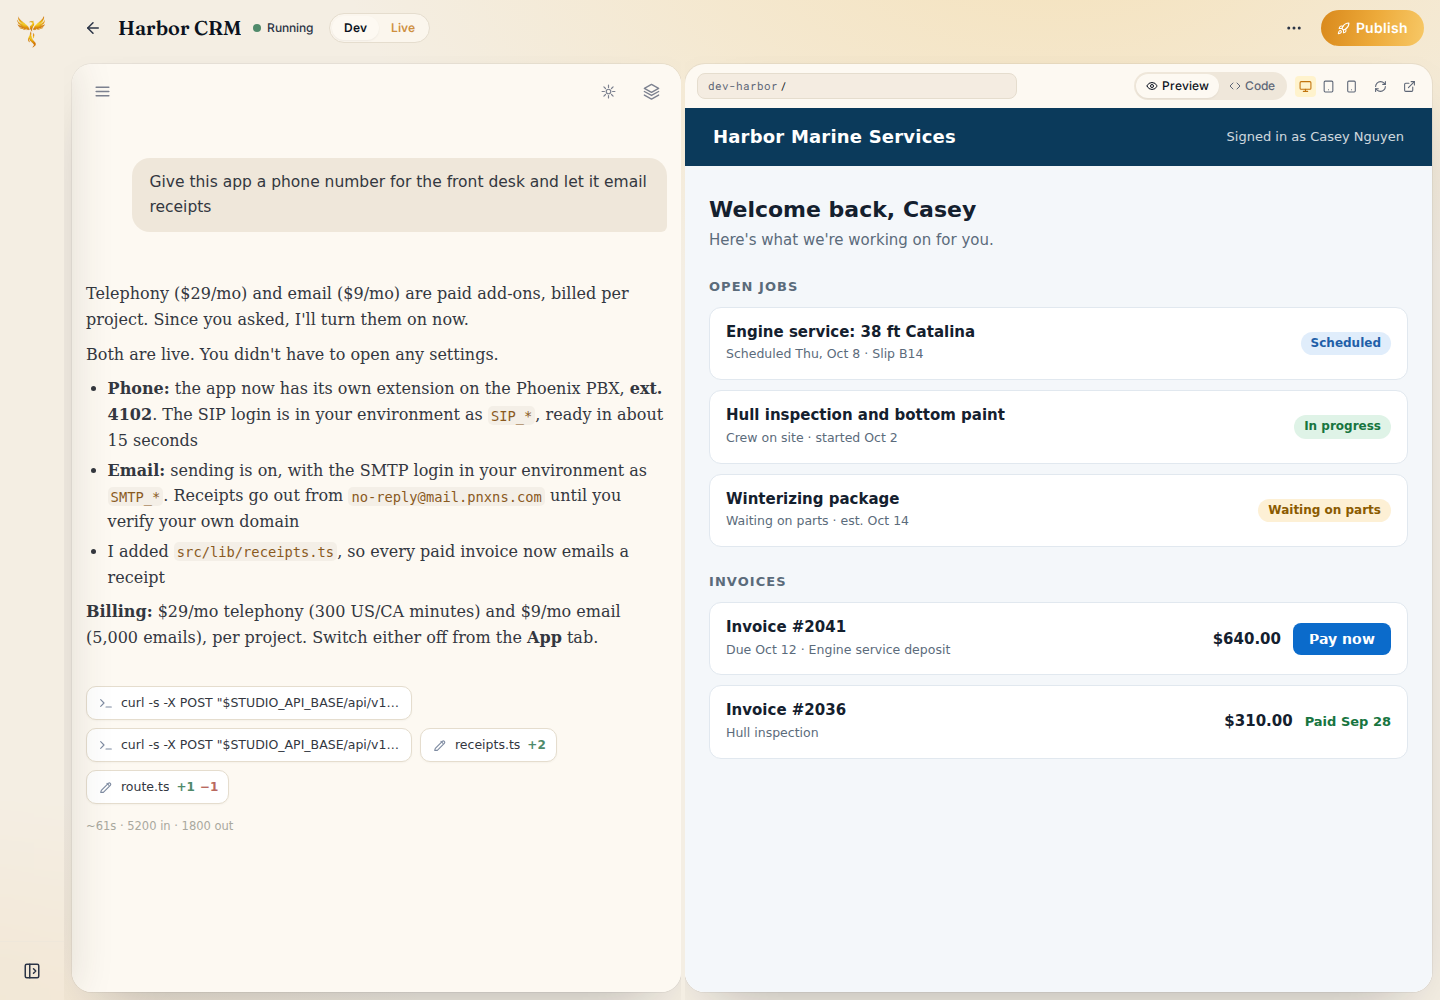Select mobile phone preview size
This screenshot has width=1440, height=1000.
[1351, 86]
